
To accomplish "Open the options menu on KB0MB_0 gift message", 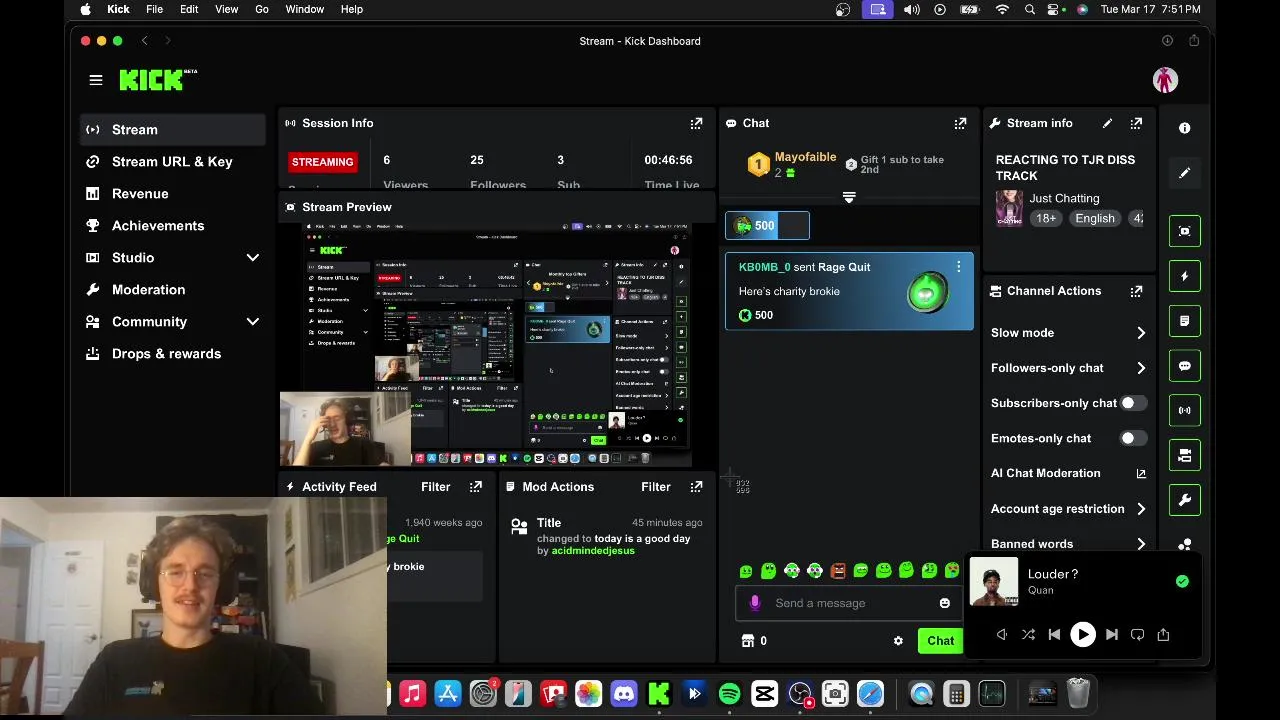I will 958,267.
